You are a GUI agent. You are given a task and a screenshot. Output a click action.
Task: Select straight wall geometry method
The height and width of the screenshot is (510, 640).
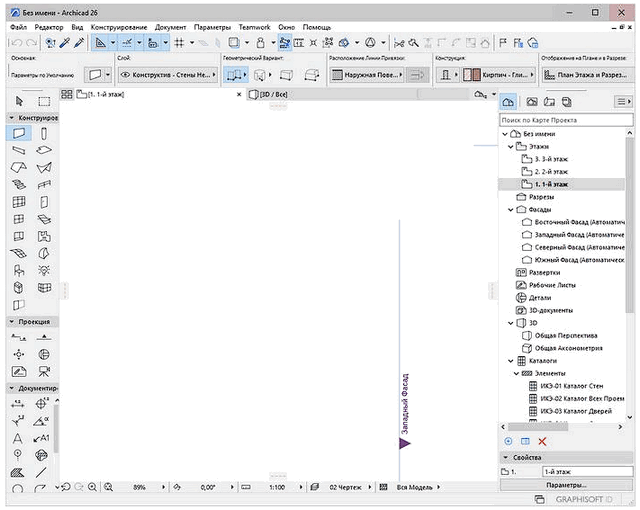(234, 75)
